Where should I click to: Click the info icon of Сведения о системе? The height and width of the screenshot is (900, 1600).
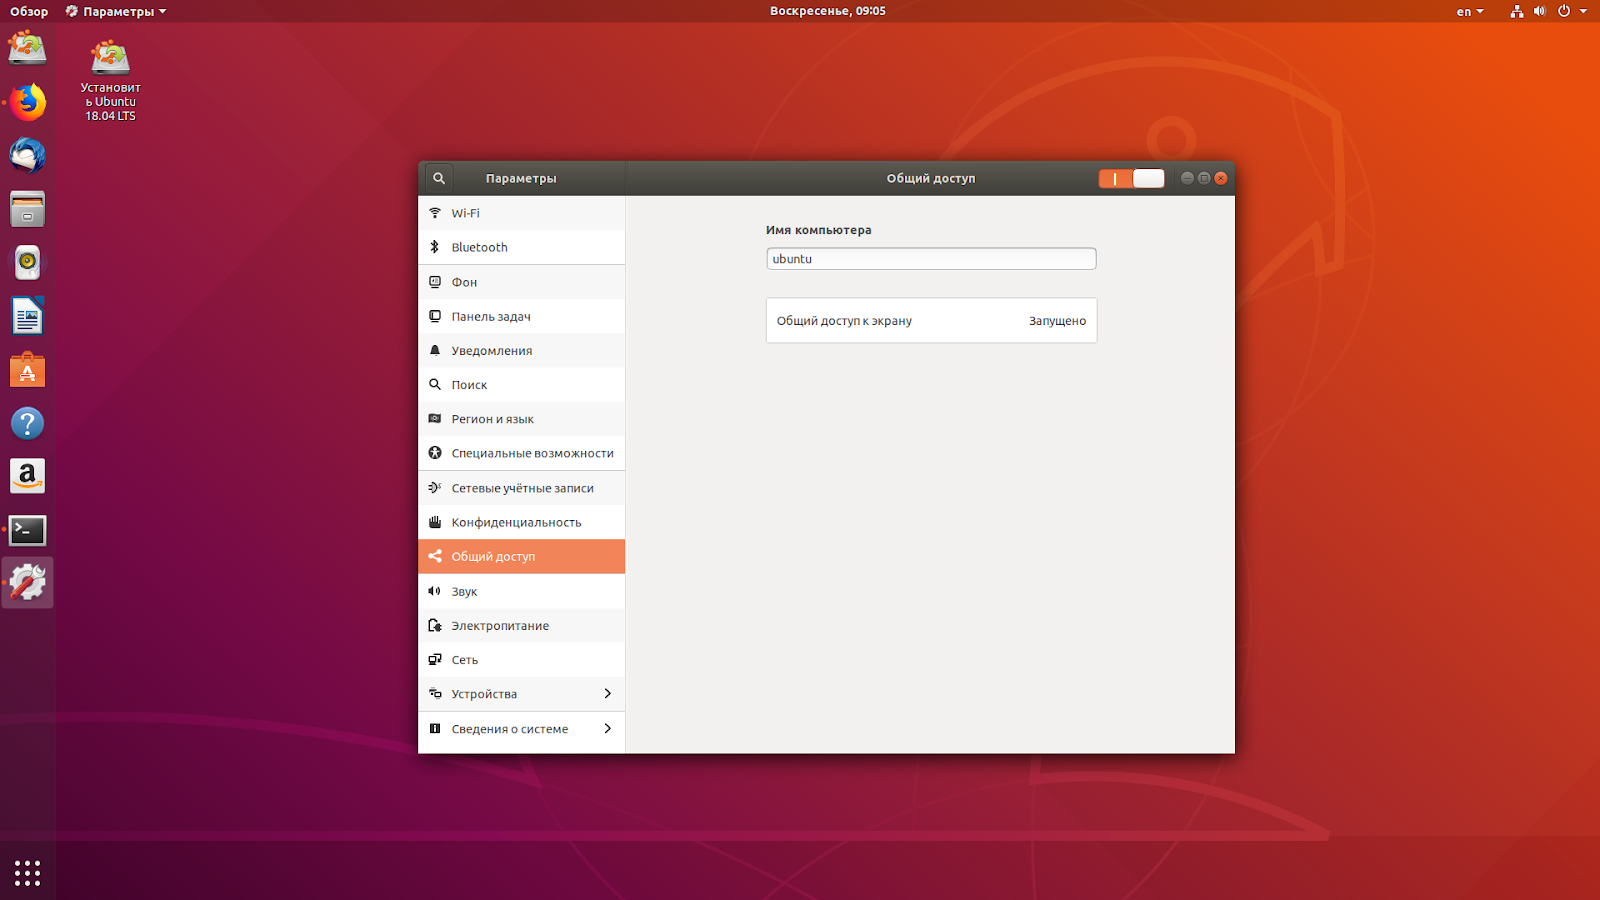[435, 728]
